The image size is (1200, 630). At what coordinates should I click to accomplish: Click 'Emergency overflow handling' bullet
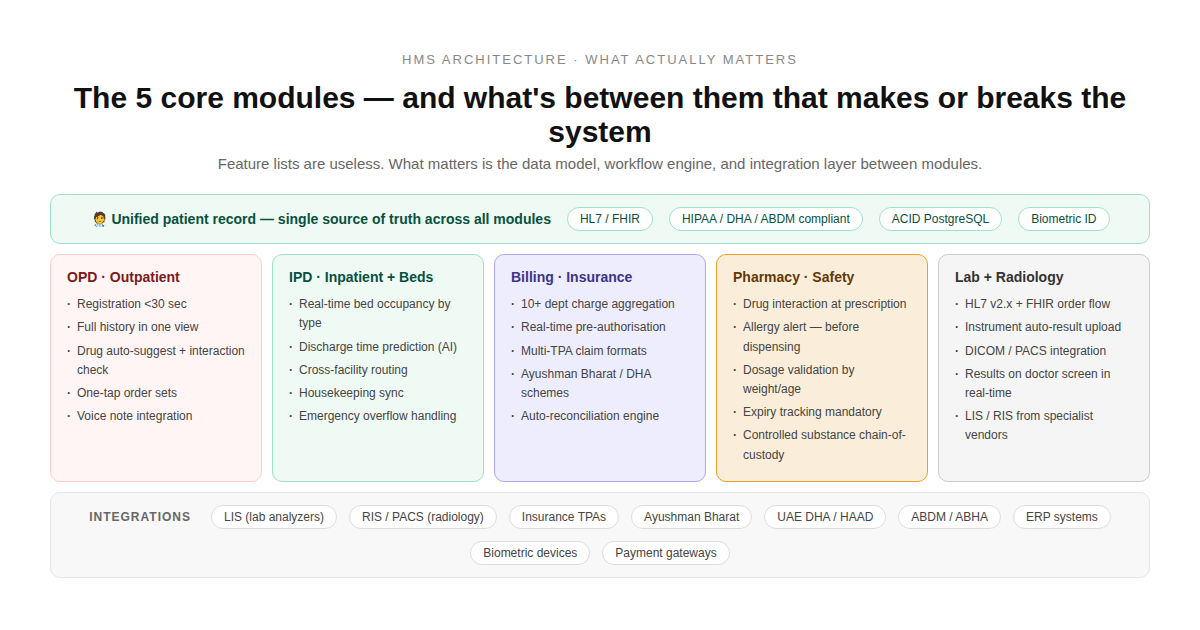pos(378,416)
